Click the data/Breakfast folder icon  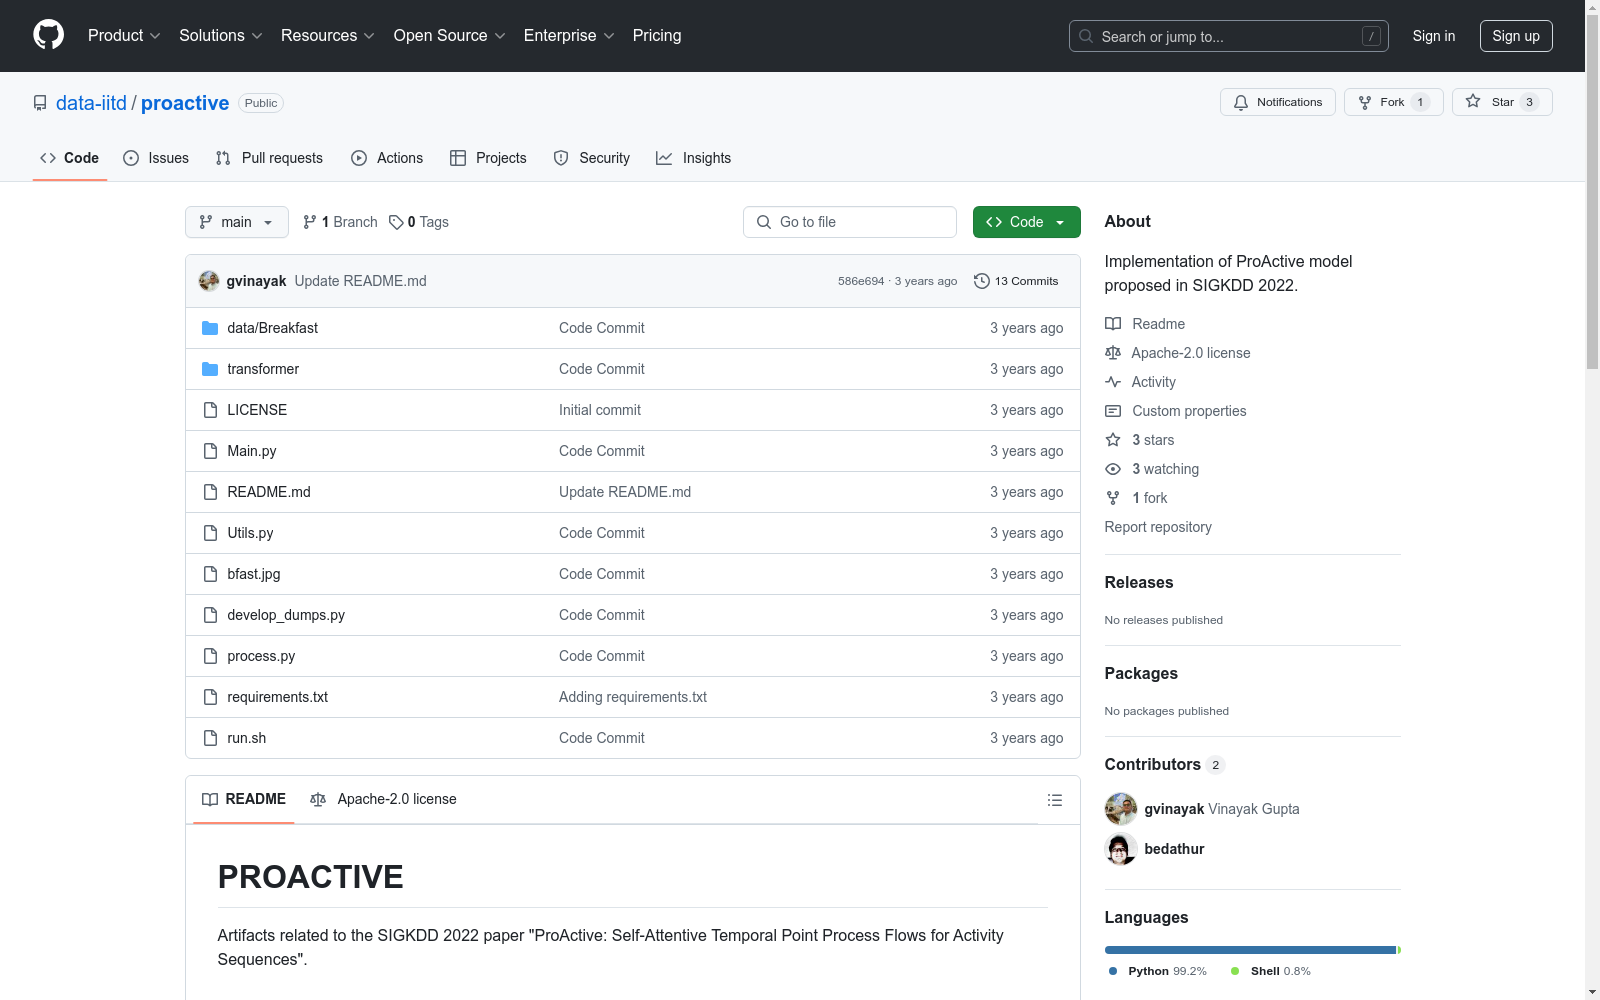pyautogui.click(x=210, y=328)
